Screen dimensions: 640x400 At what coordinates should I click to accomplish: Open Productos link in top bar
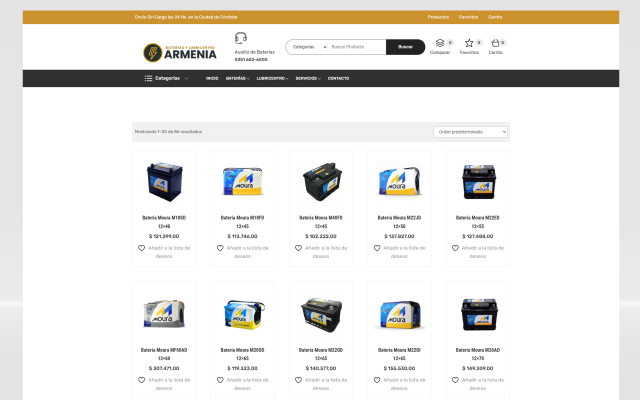pyautogui.click(x=438, y=17)
